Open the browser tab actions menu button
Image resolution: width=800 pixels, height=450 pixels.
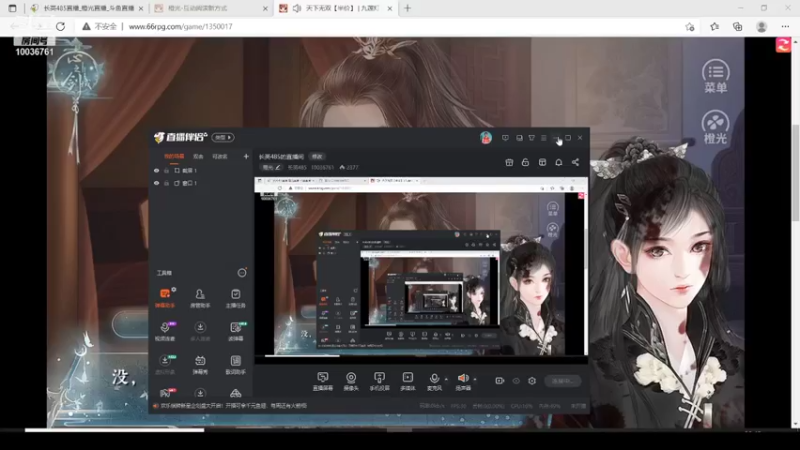click(12, 8)
